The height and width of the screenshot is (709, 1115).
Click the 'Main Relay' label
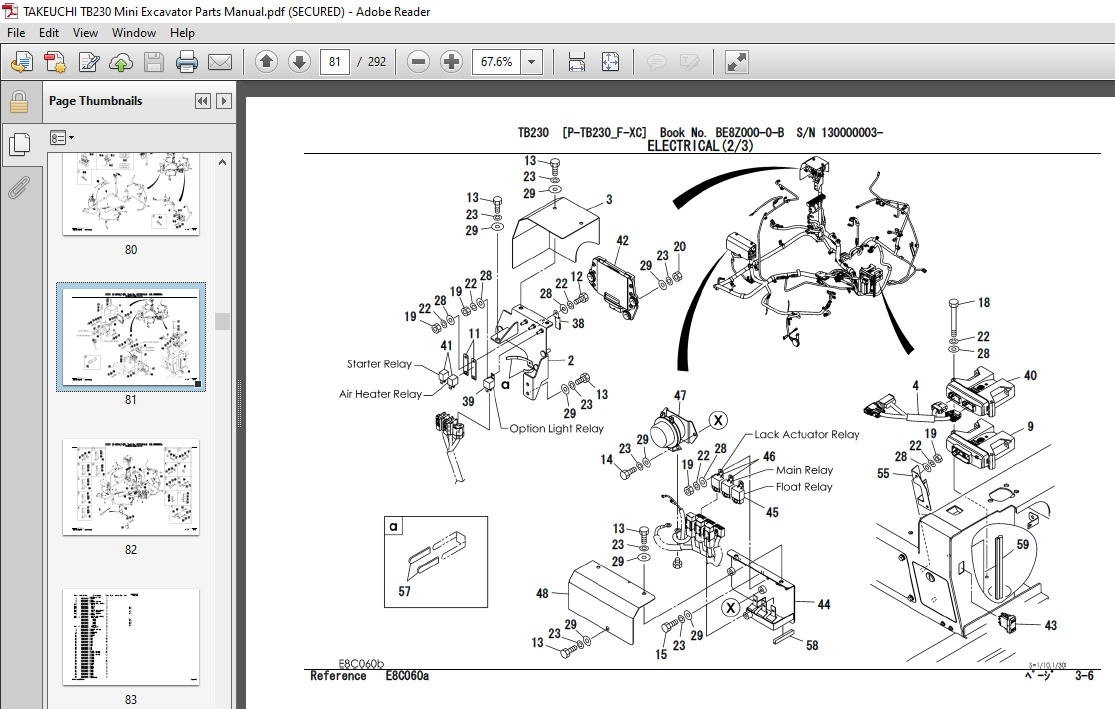(804, 470)
